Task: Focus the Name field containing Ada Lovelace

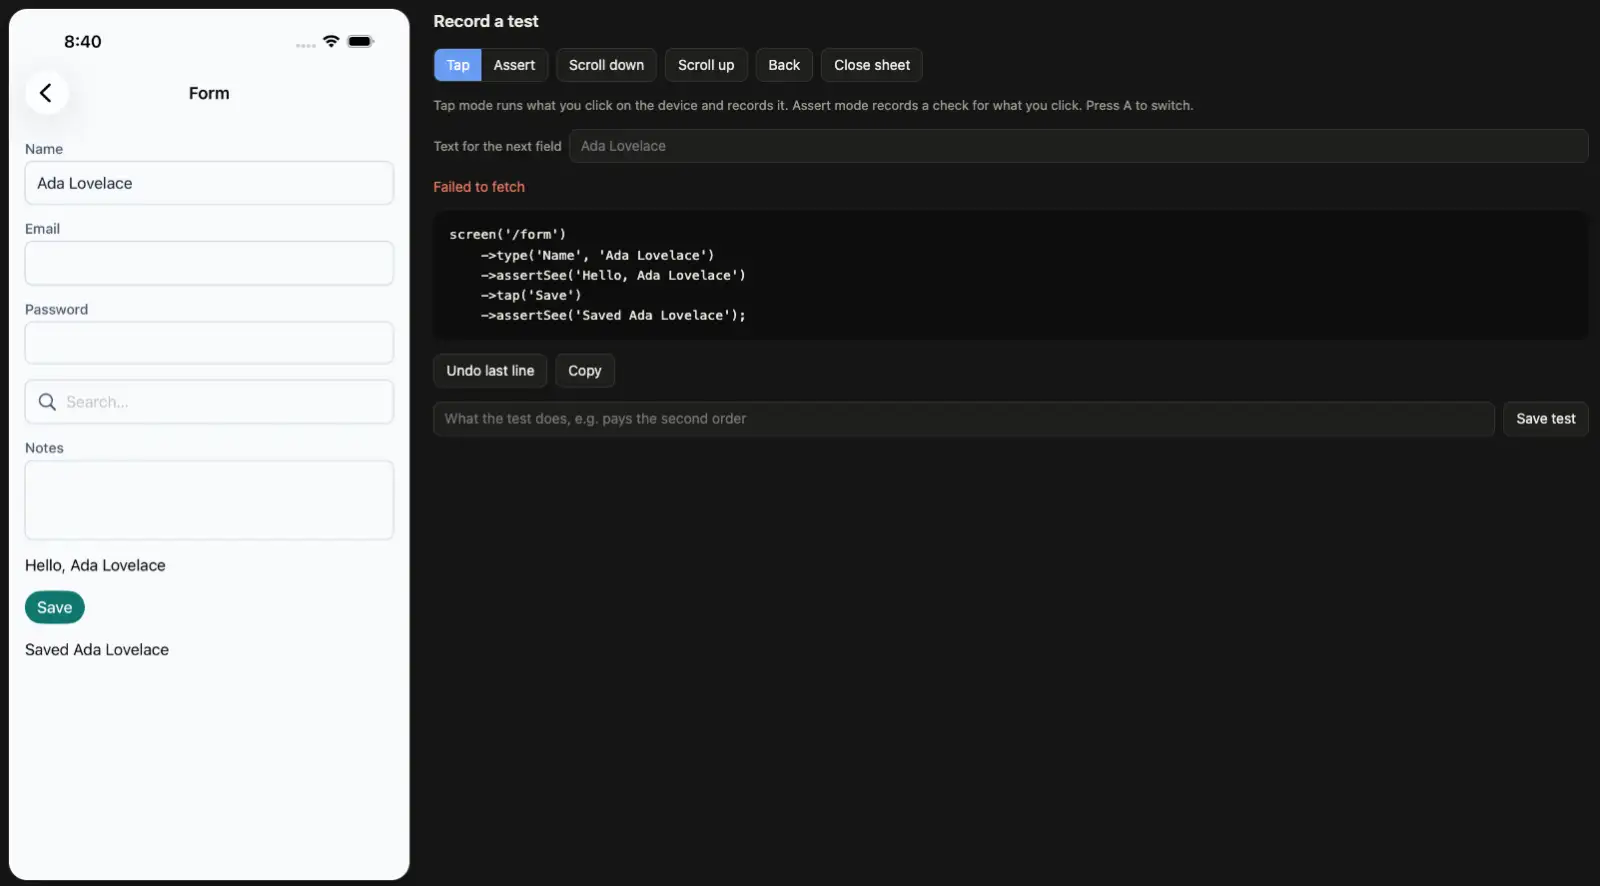Action: [x=209, y=183]
